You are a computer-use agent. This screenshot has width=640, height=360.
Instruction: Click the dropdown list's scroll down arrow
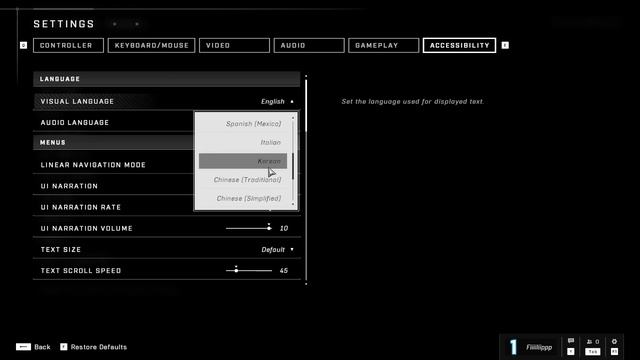click(293, 204)
